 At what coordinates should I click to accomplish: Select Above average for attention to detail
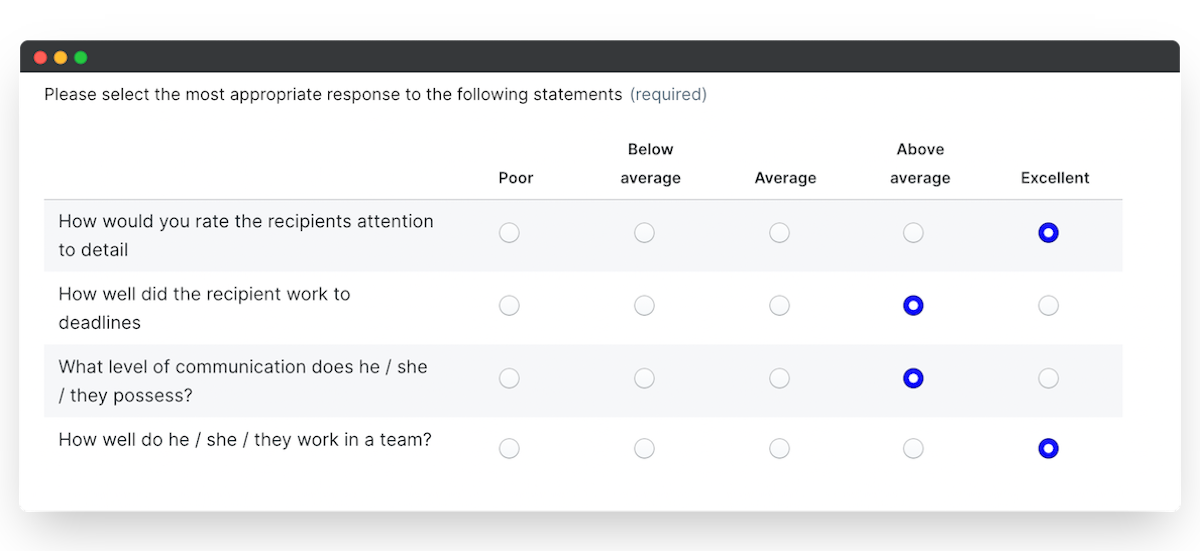[x=913, y=233]
